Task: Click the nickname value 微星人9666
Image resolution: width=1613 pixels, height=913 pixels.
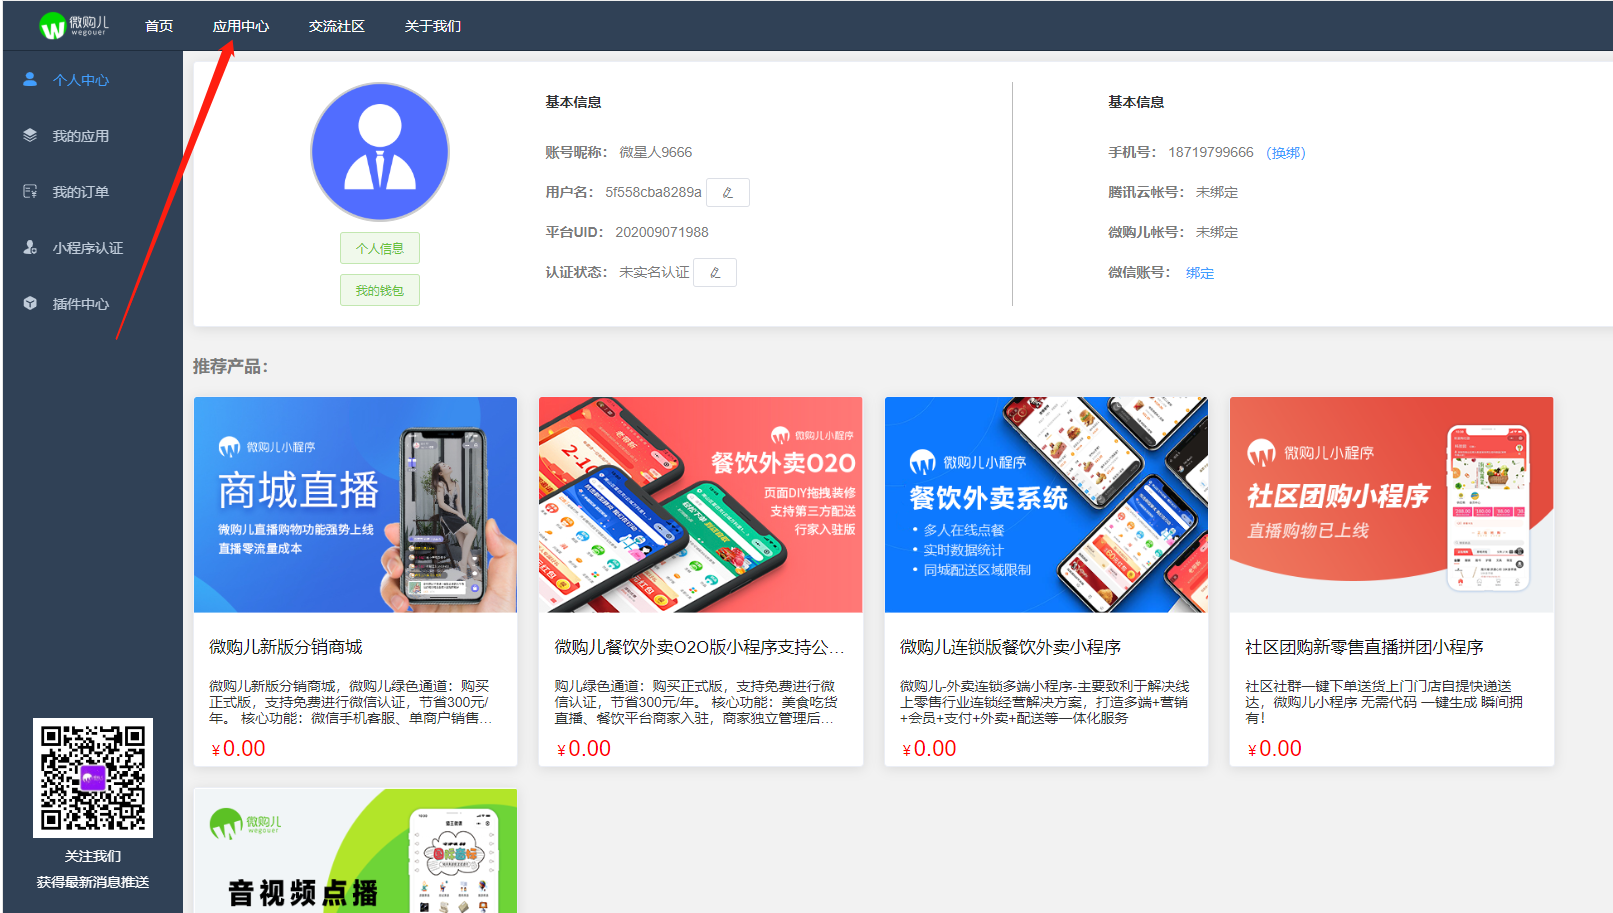Action: (656, 152)
